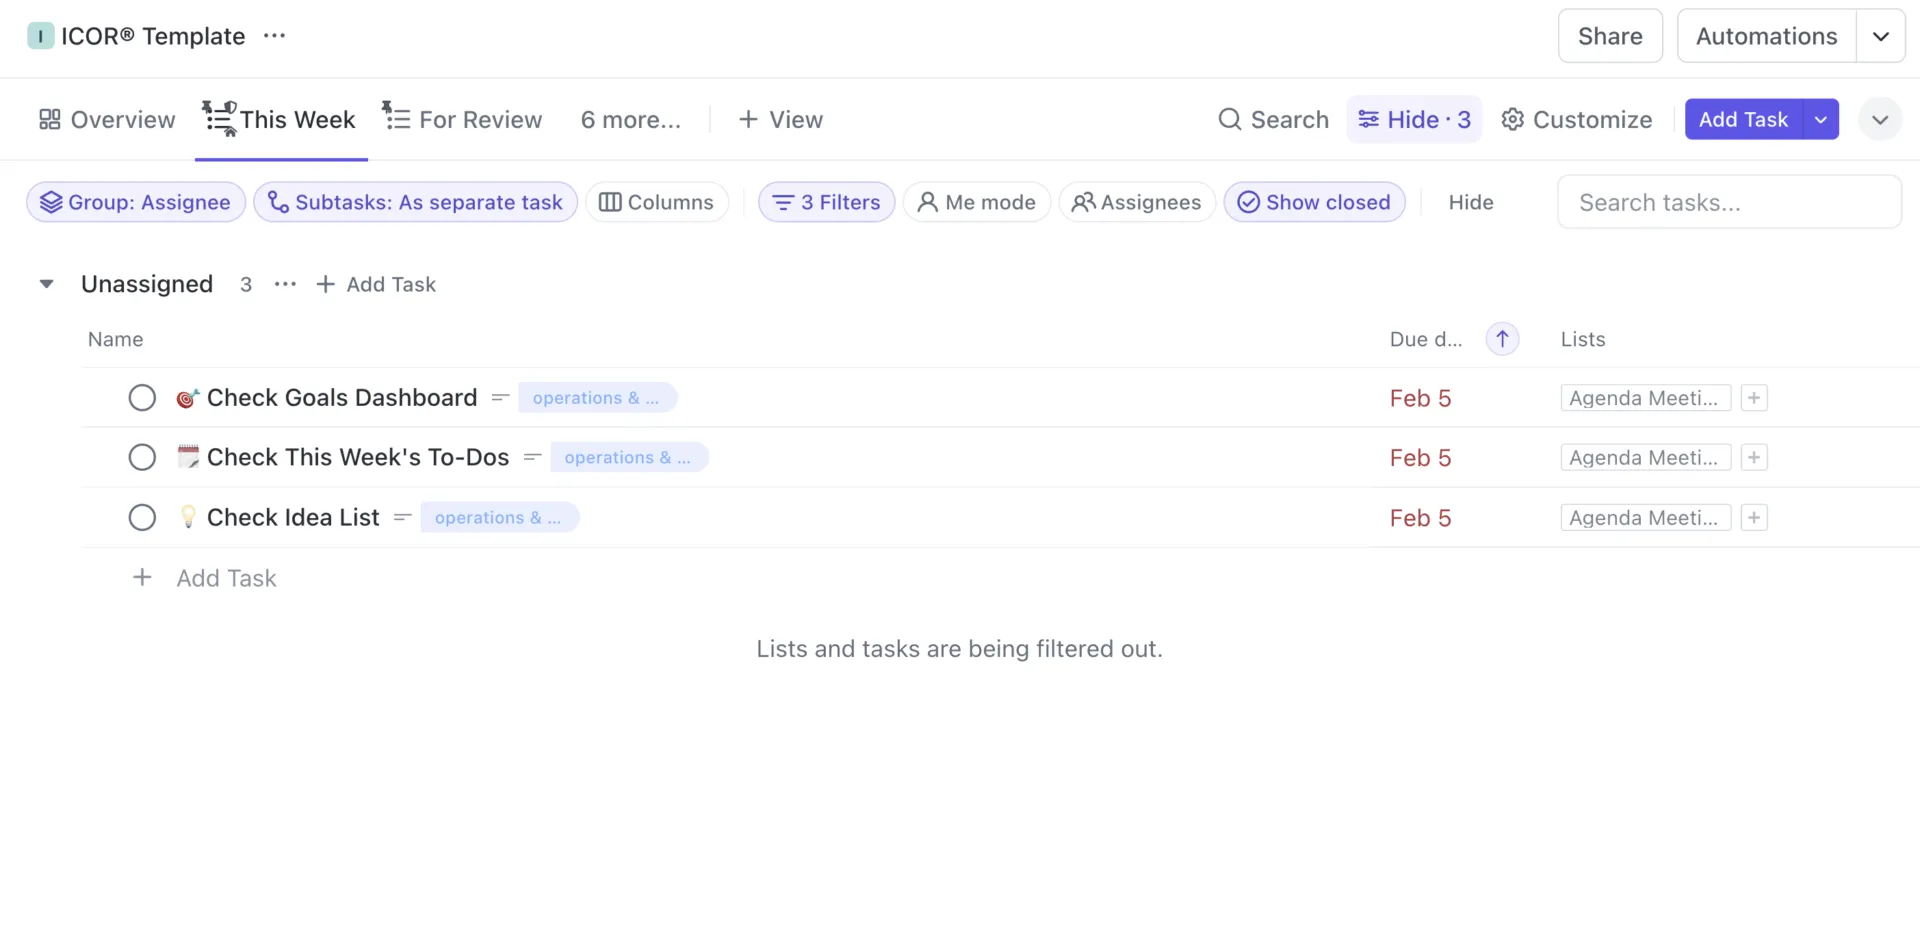Add list with plus beside Check Goals Dashboard
Image resolution: width=1920 pixels, height=928 pixels.
(1754, 398)
